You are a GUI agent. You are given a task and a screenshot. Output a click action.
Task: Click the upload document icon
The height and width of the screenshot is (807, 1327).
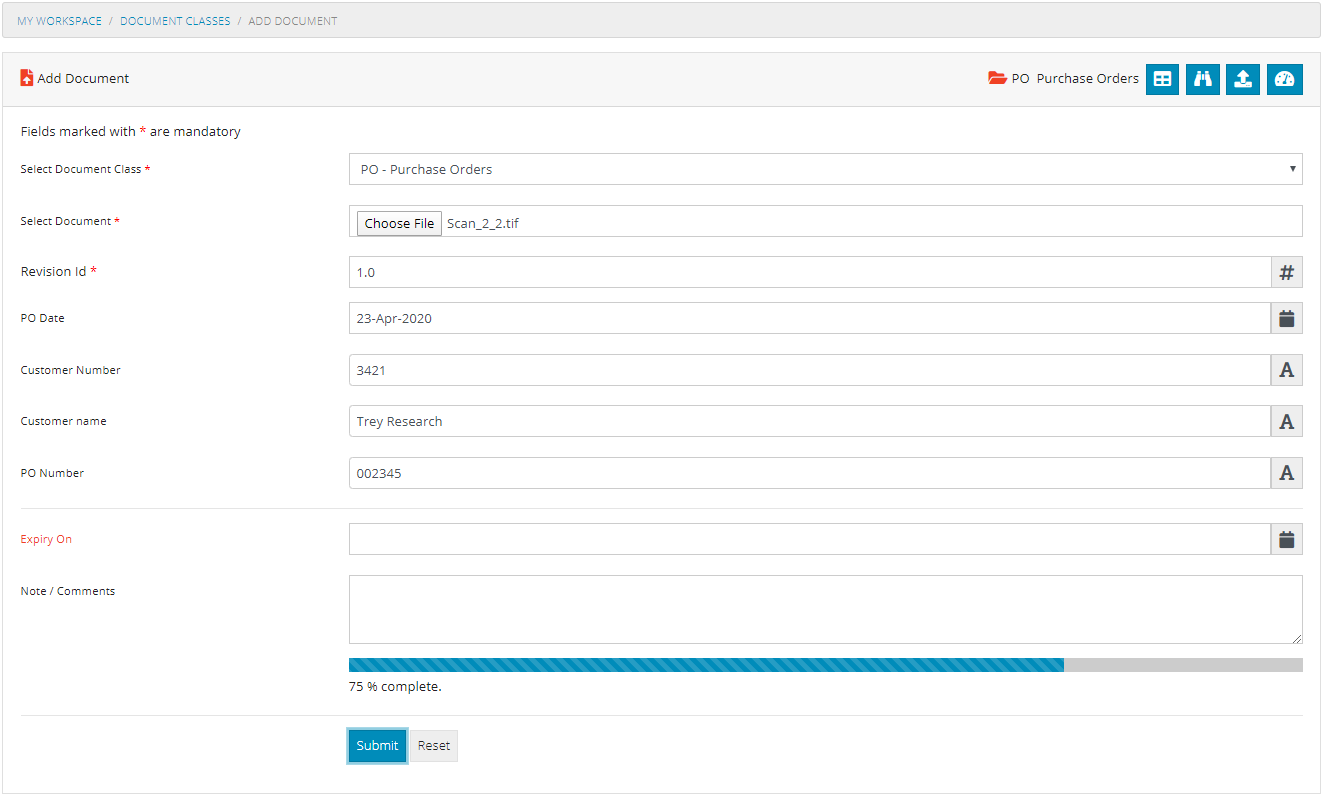click(1243, 79)
